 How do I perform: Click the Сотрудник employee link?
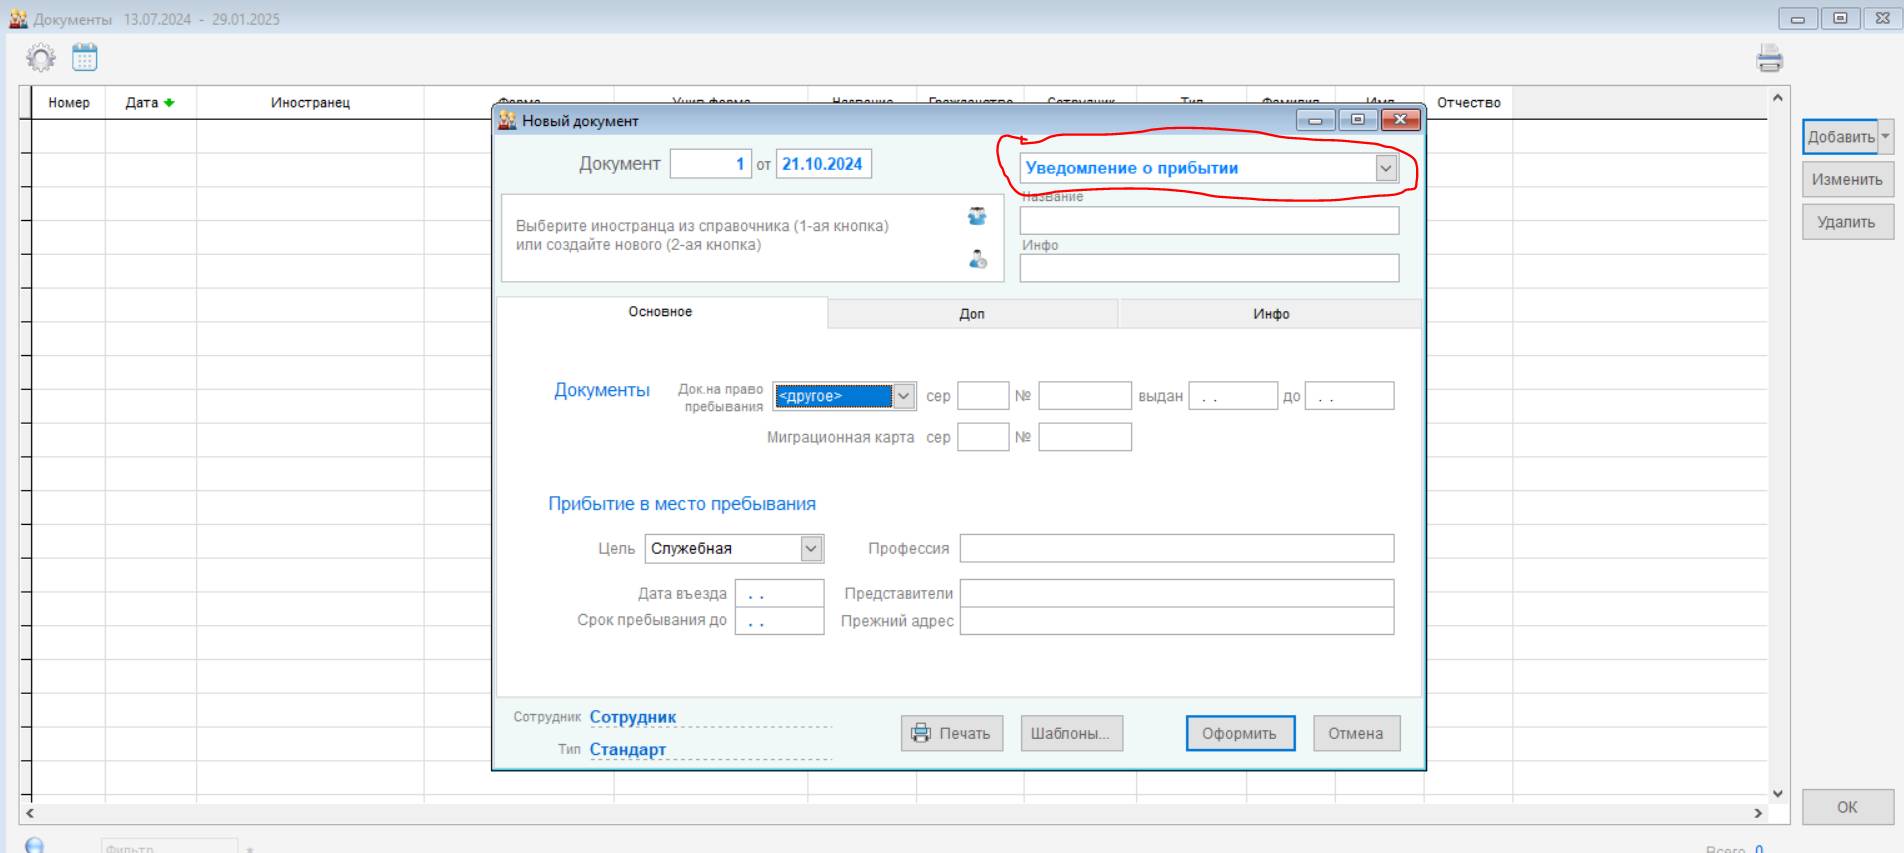tap(633, 717)
